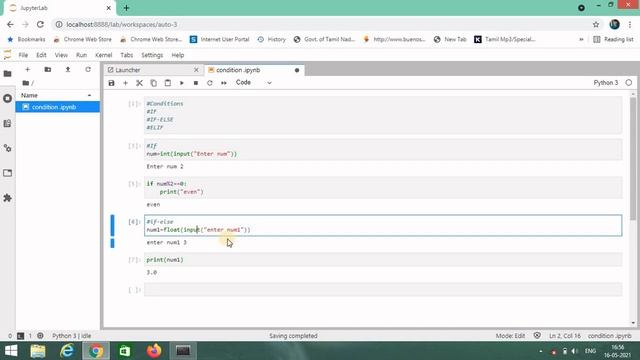Click the kernel status circle indicator
This screenshot has width=640, height=360.
(x=629, y=82)
